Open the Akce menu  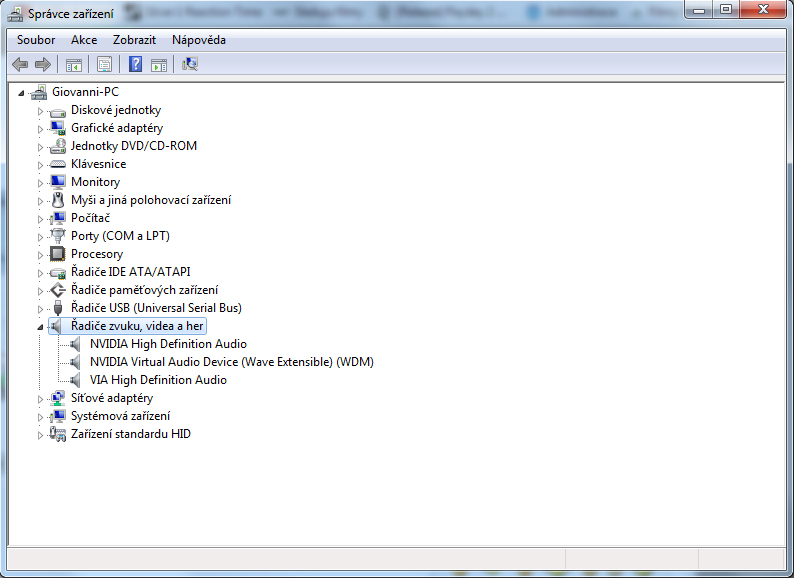click(84, 40)
